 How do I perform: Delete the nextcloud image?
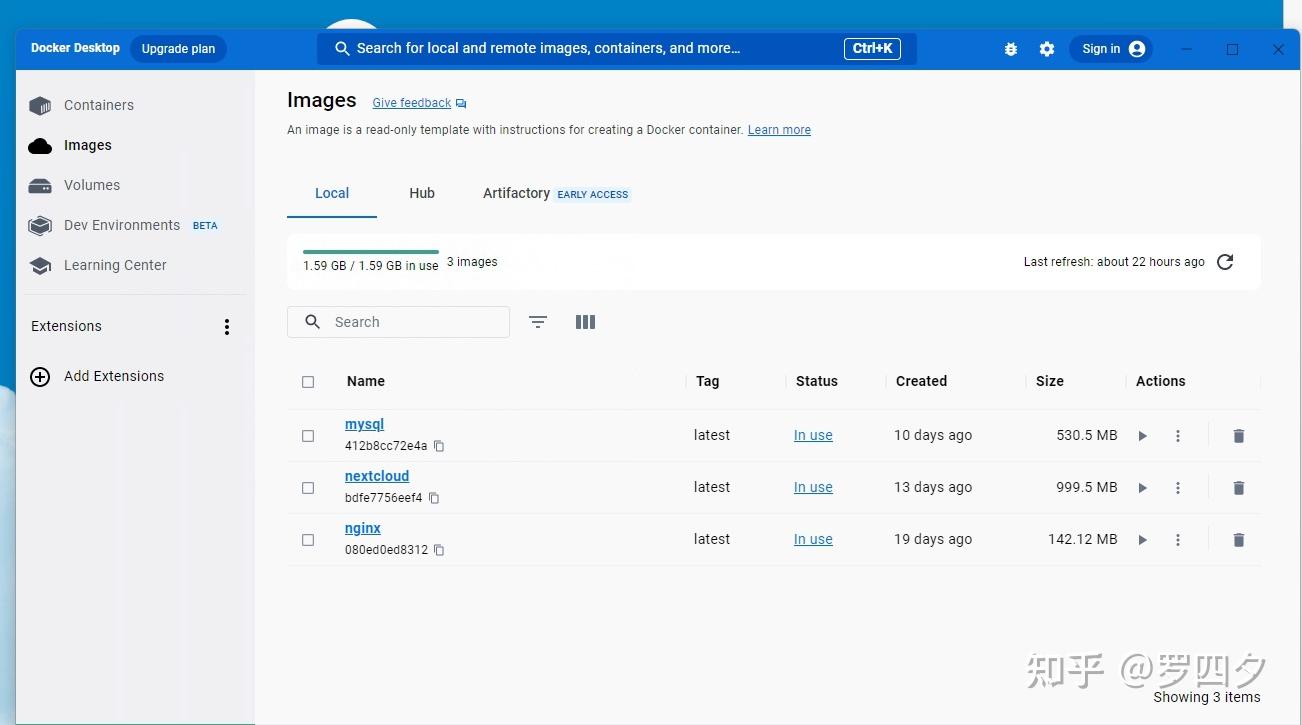click(x=1239, y=488)
